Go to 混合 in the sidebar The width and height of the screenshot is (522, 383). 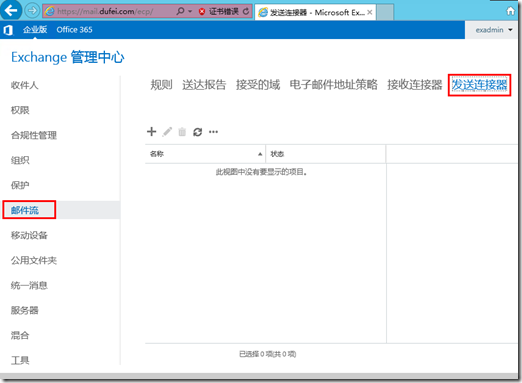point(20,335)
